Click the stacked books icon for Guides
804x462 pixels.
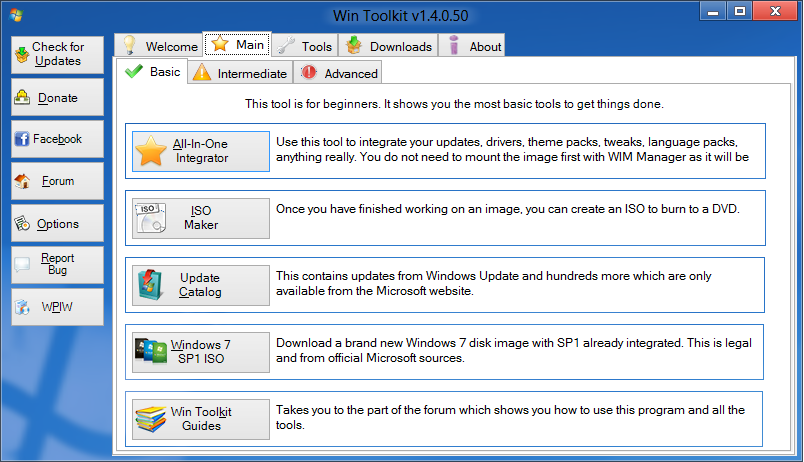pos(151,419)
